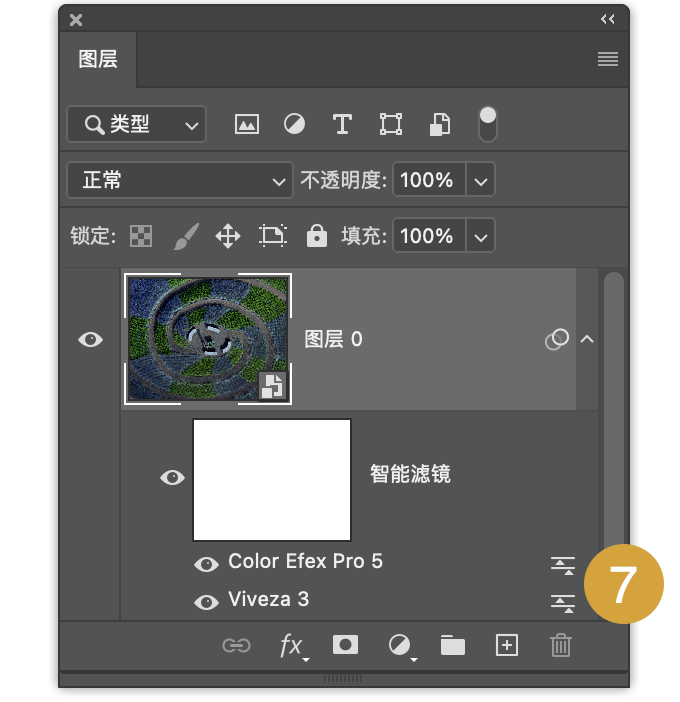This screenshot has height=702, width=680.
Task: Lock all with the padlock icon
Action: point(316,235)
